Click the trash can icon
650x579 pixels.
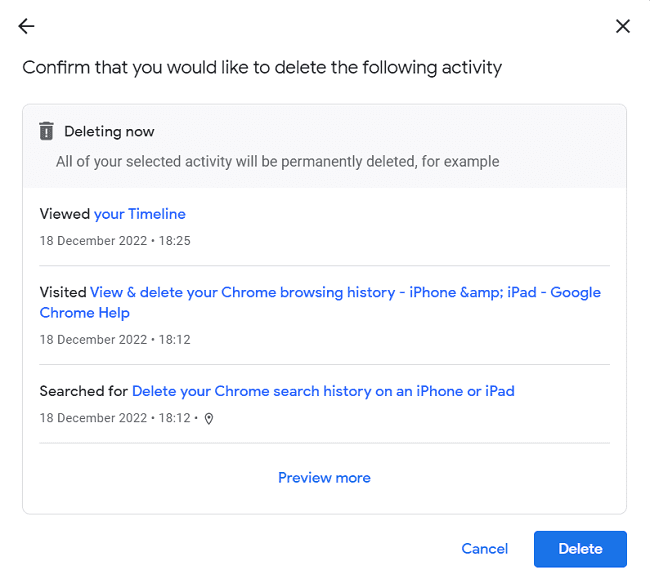coord(46,131)
